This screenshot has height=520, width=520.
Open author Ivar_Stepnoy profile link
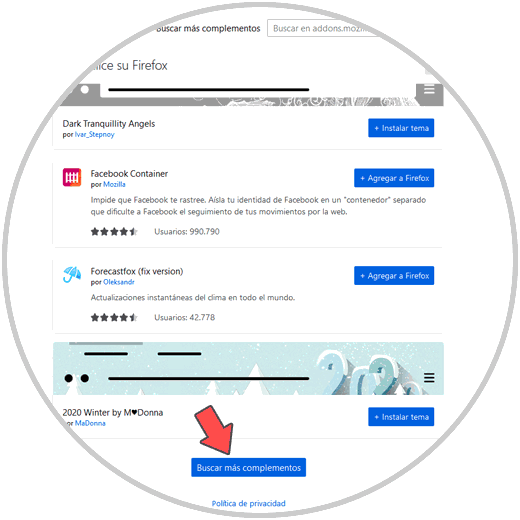pyautogui.click(x=95, y=134)
